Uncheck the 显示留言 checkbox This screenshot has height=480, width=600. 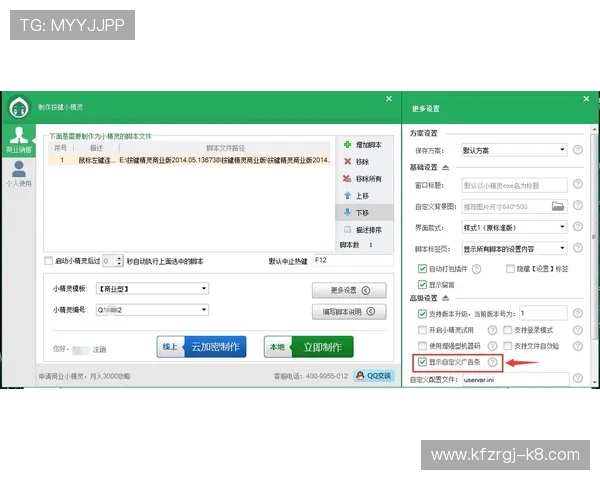point(422,284)
